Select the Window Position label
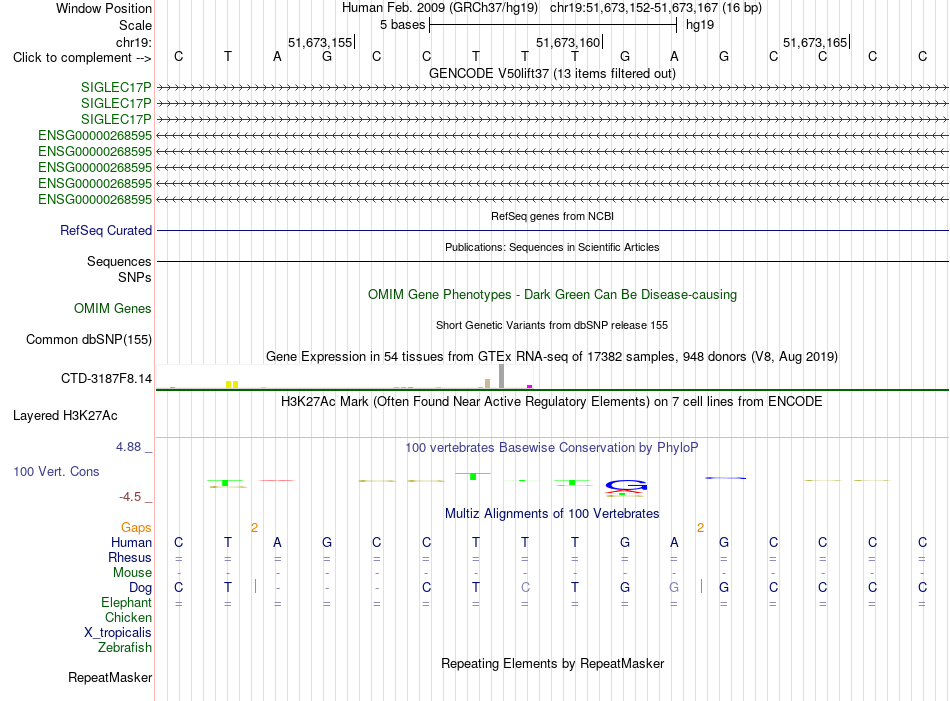 (104, 8)
